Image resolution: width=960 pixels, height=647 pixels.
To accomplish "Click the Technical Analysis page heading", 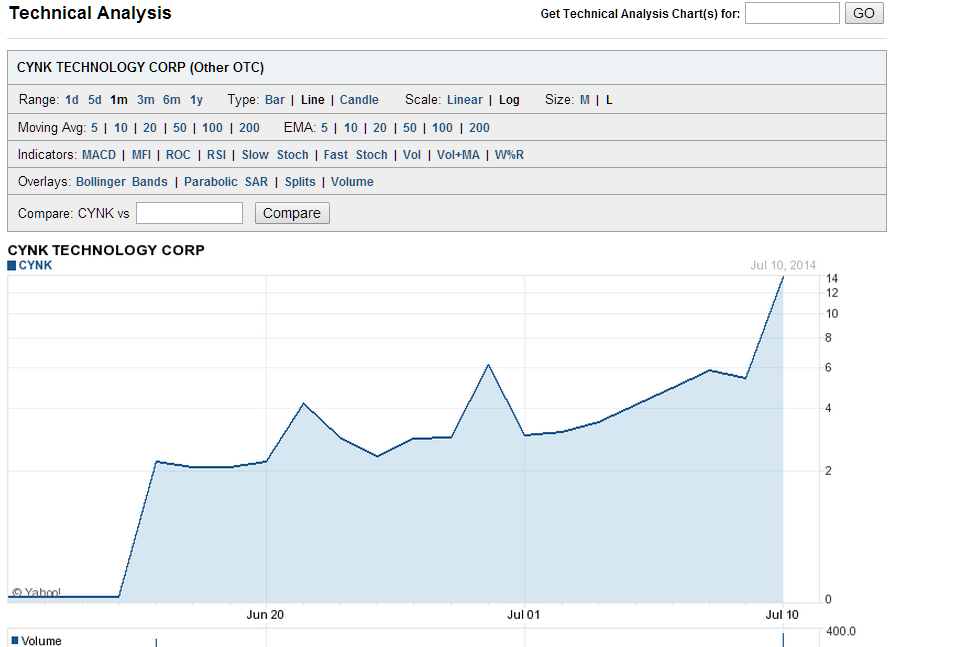I will coord(90,13).
